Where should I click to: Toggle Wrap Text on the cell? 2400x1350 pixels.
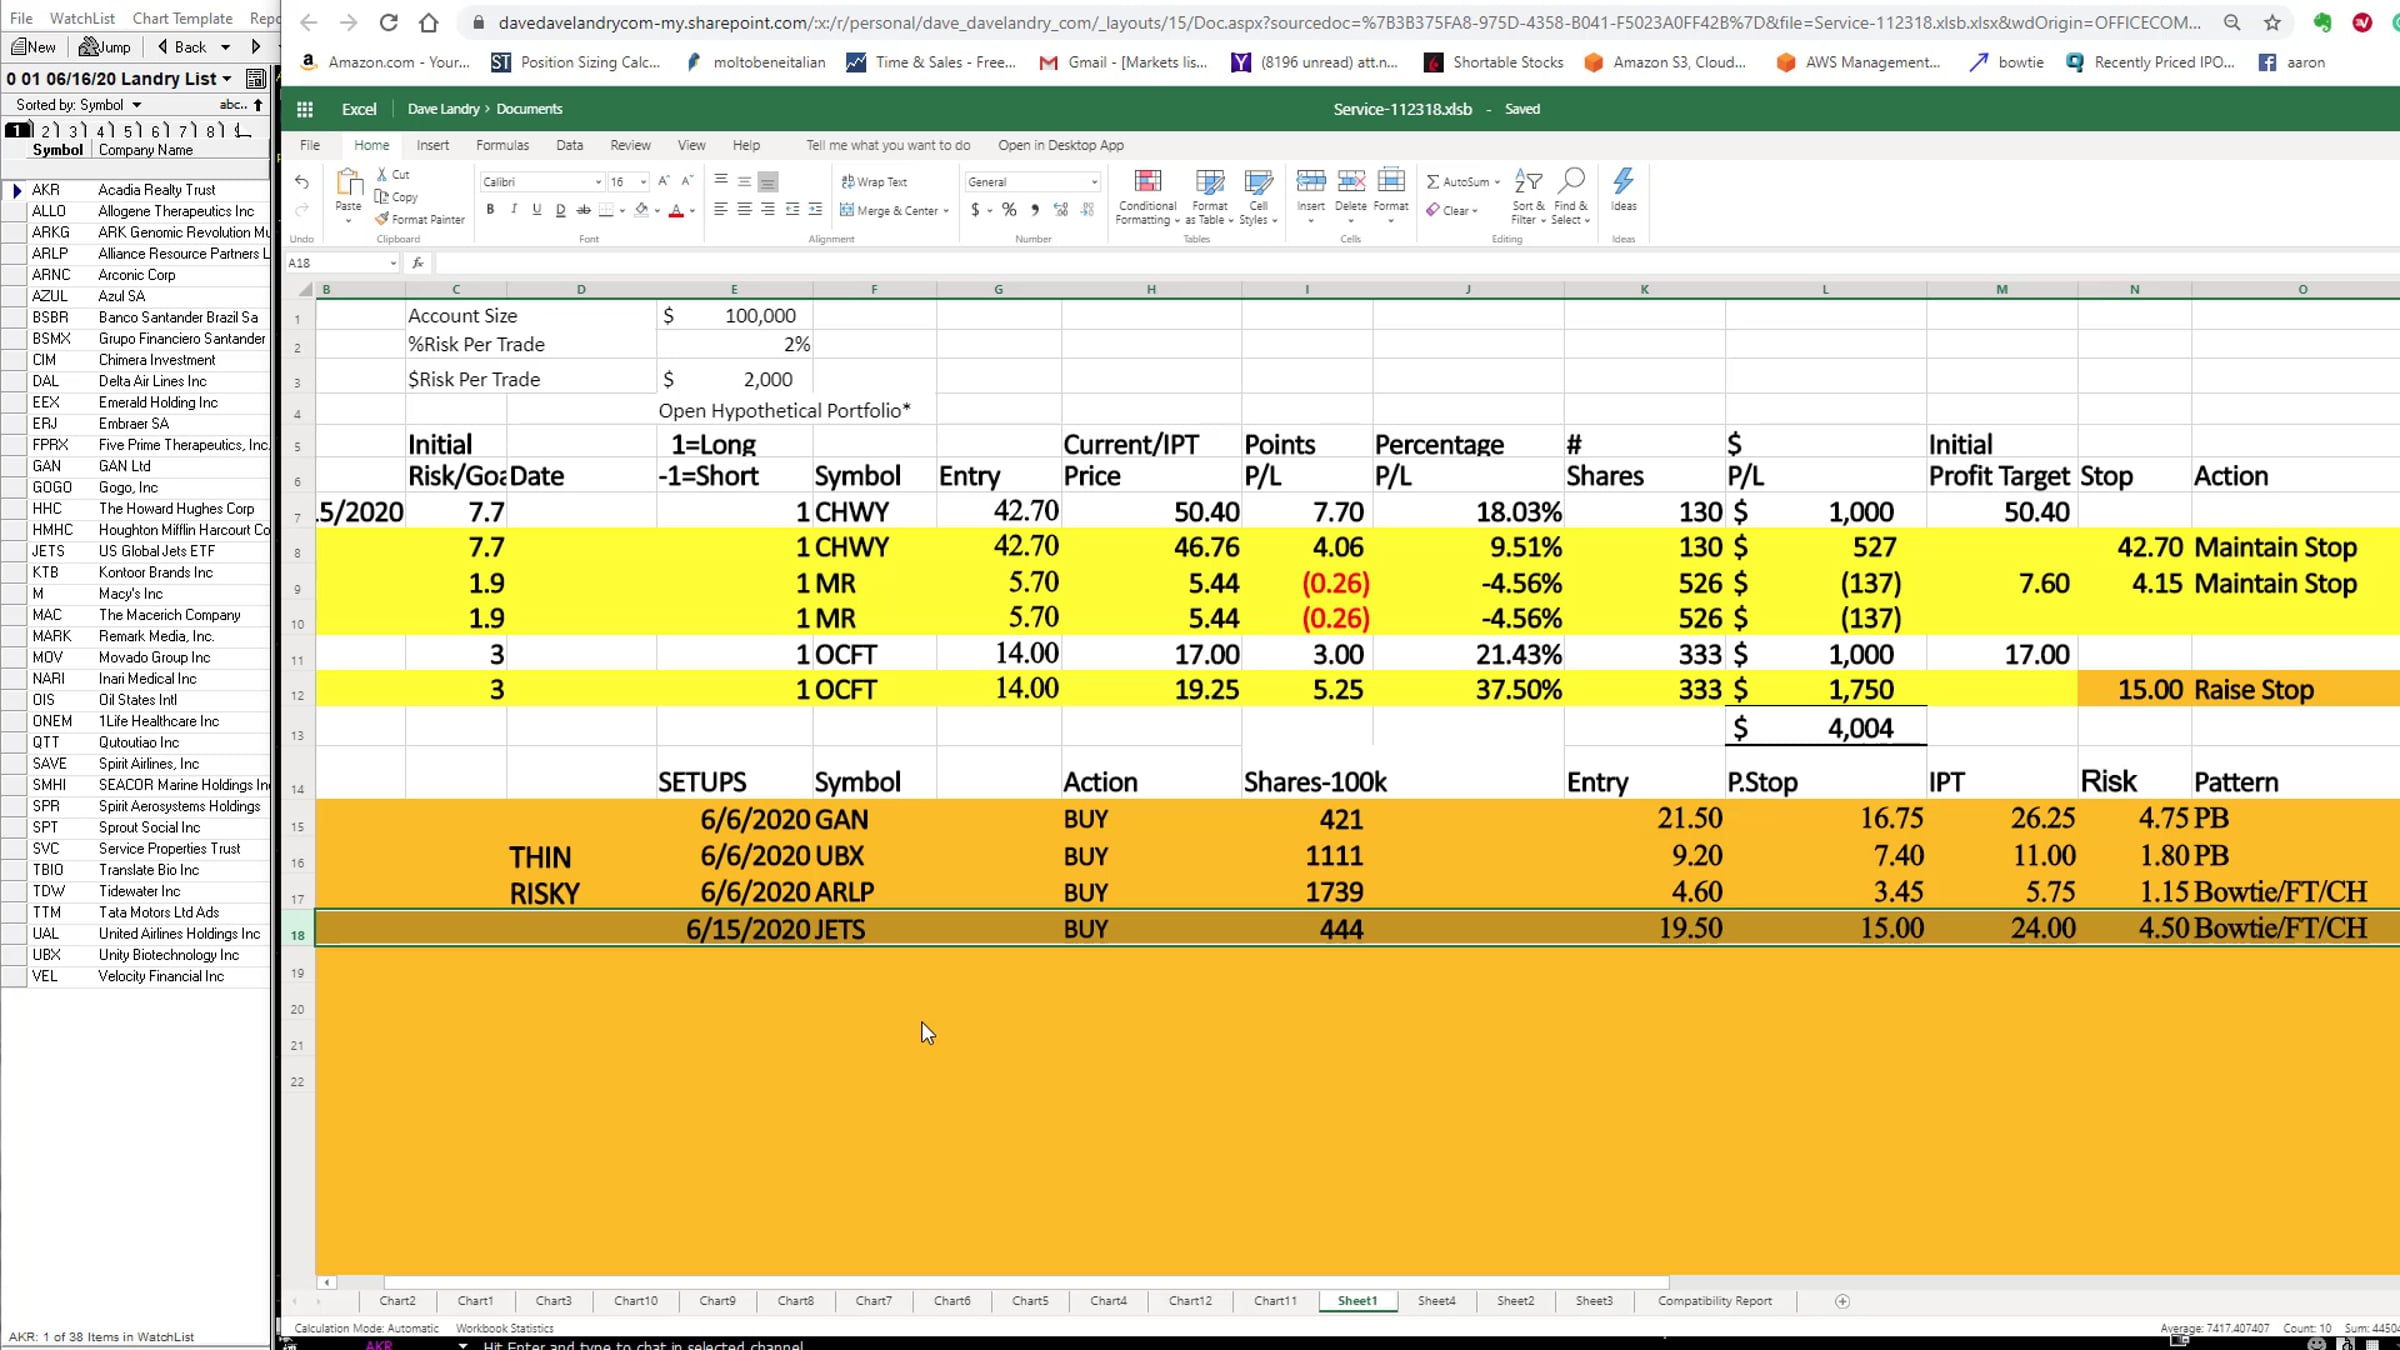point(874,182)
